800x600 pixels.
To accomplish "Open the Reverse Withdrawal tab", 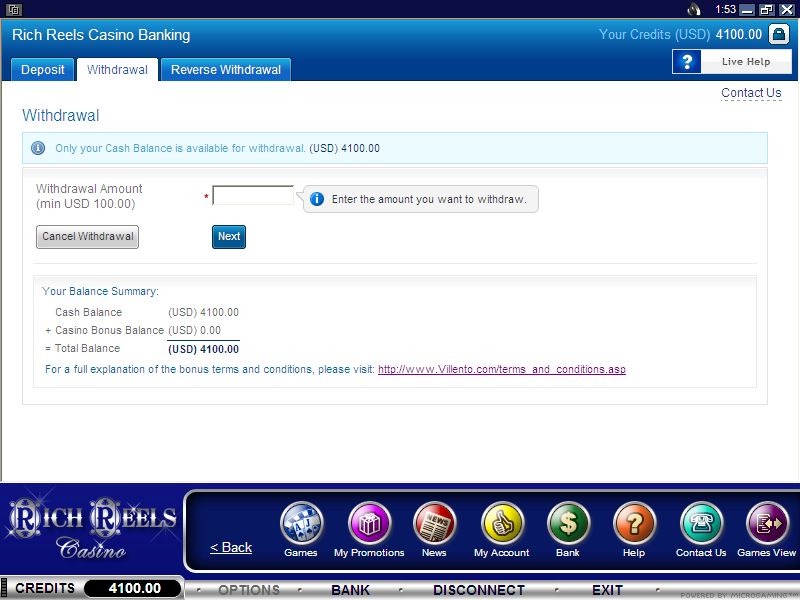I will (226, 69).
